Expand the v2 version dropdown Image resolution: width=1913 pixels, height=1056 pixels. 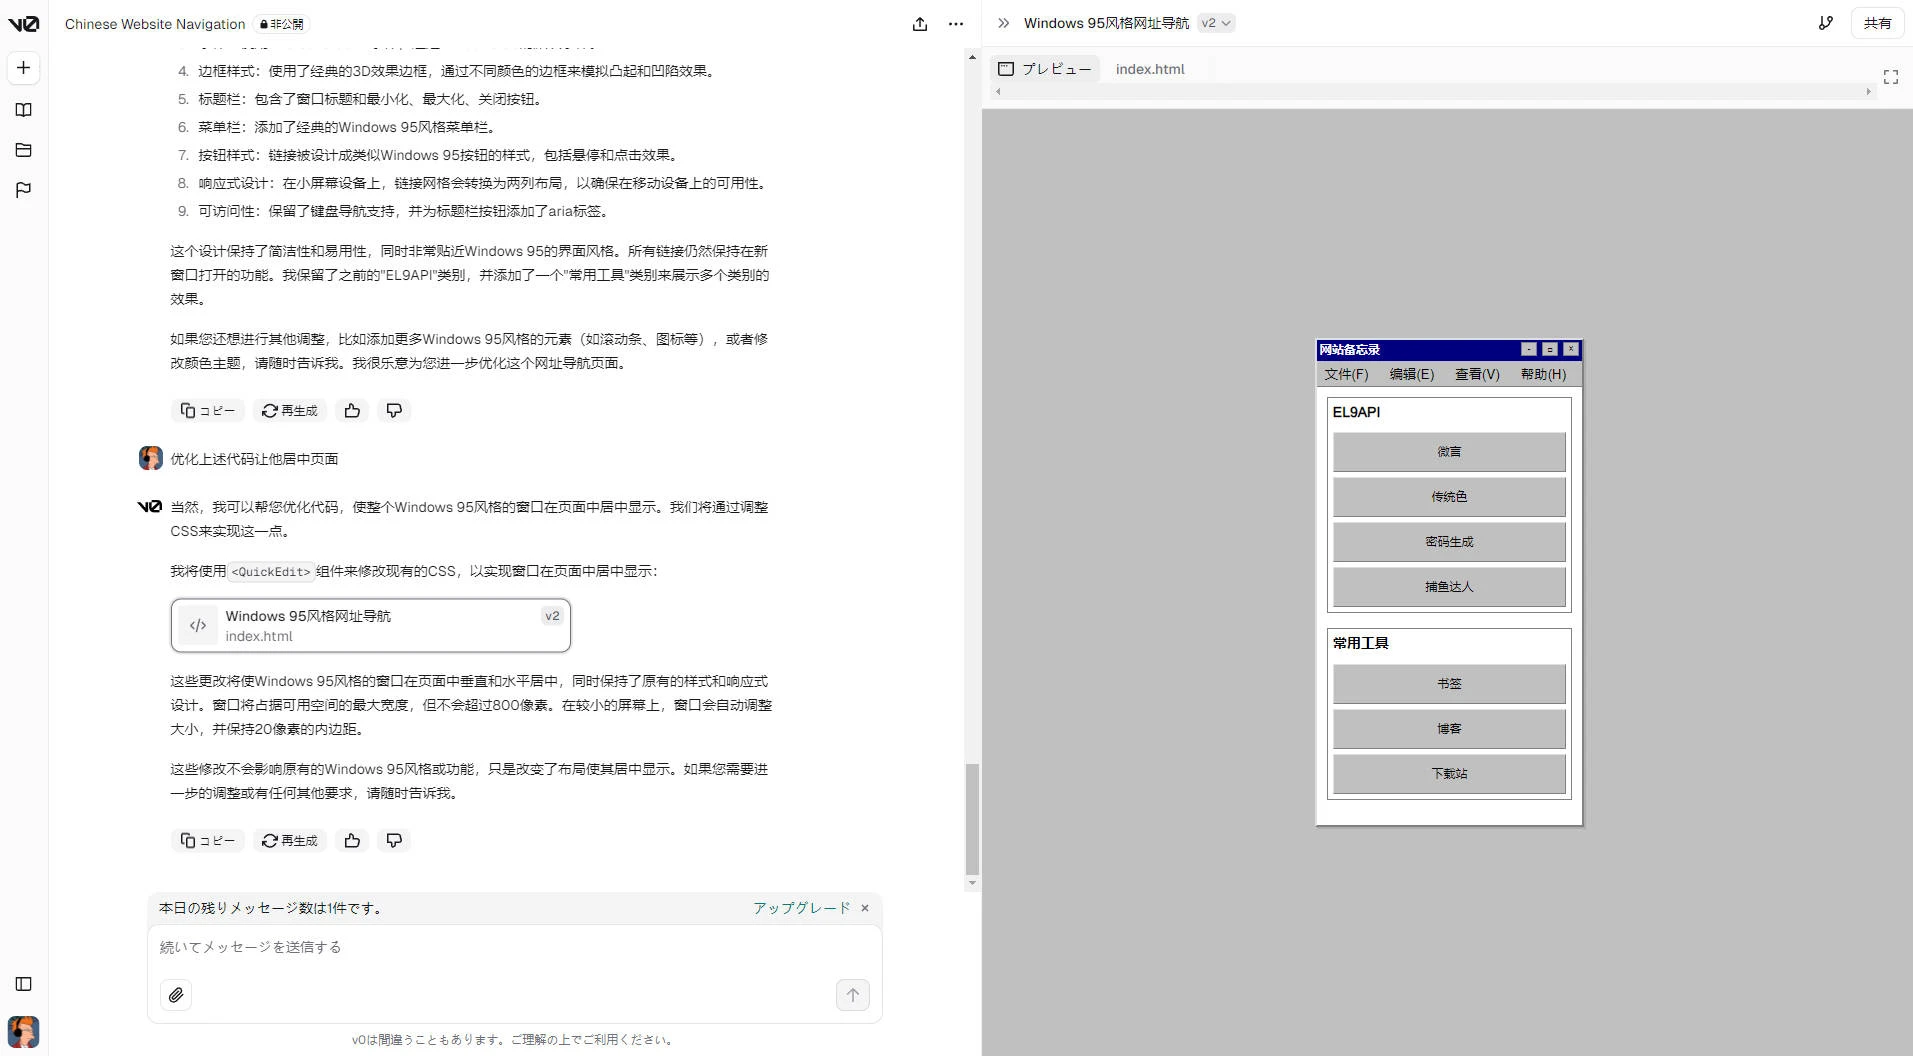tap(1216, 23)
